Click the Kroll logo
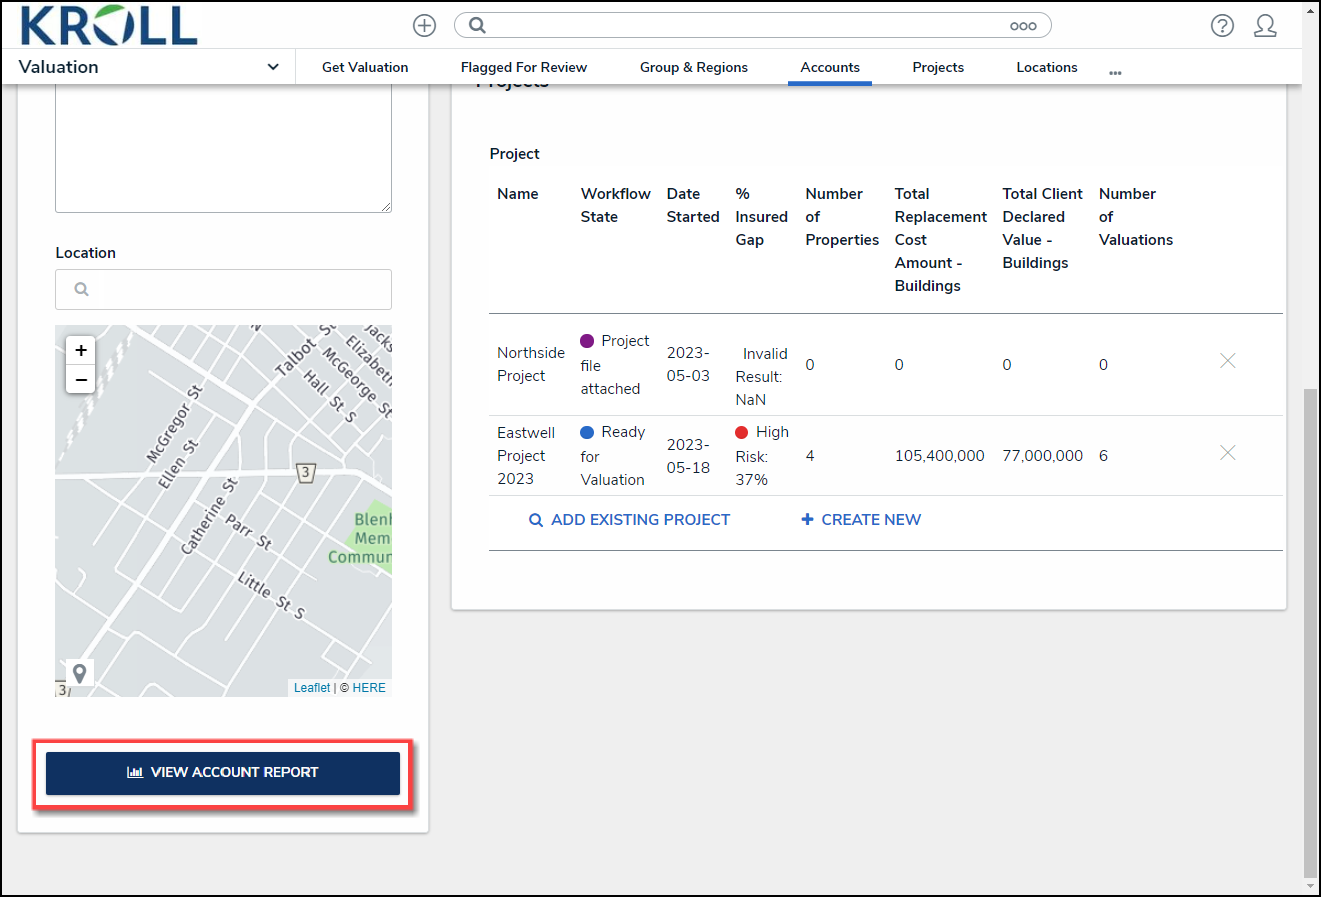This screenshot has width=1321, height=897. point(108,25)
